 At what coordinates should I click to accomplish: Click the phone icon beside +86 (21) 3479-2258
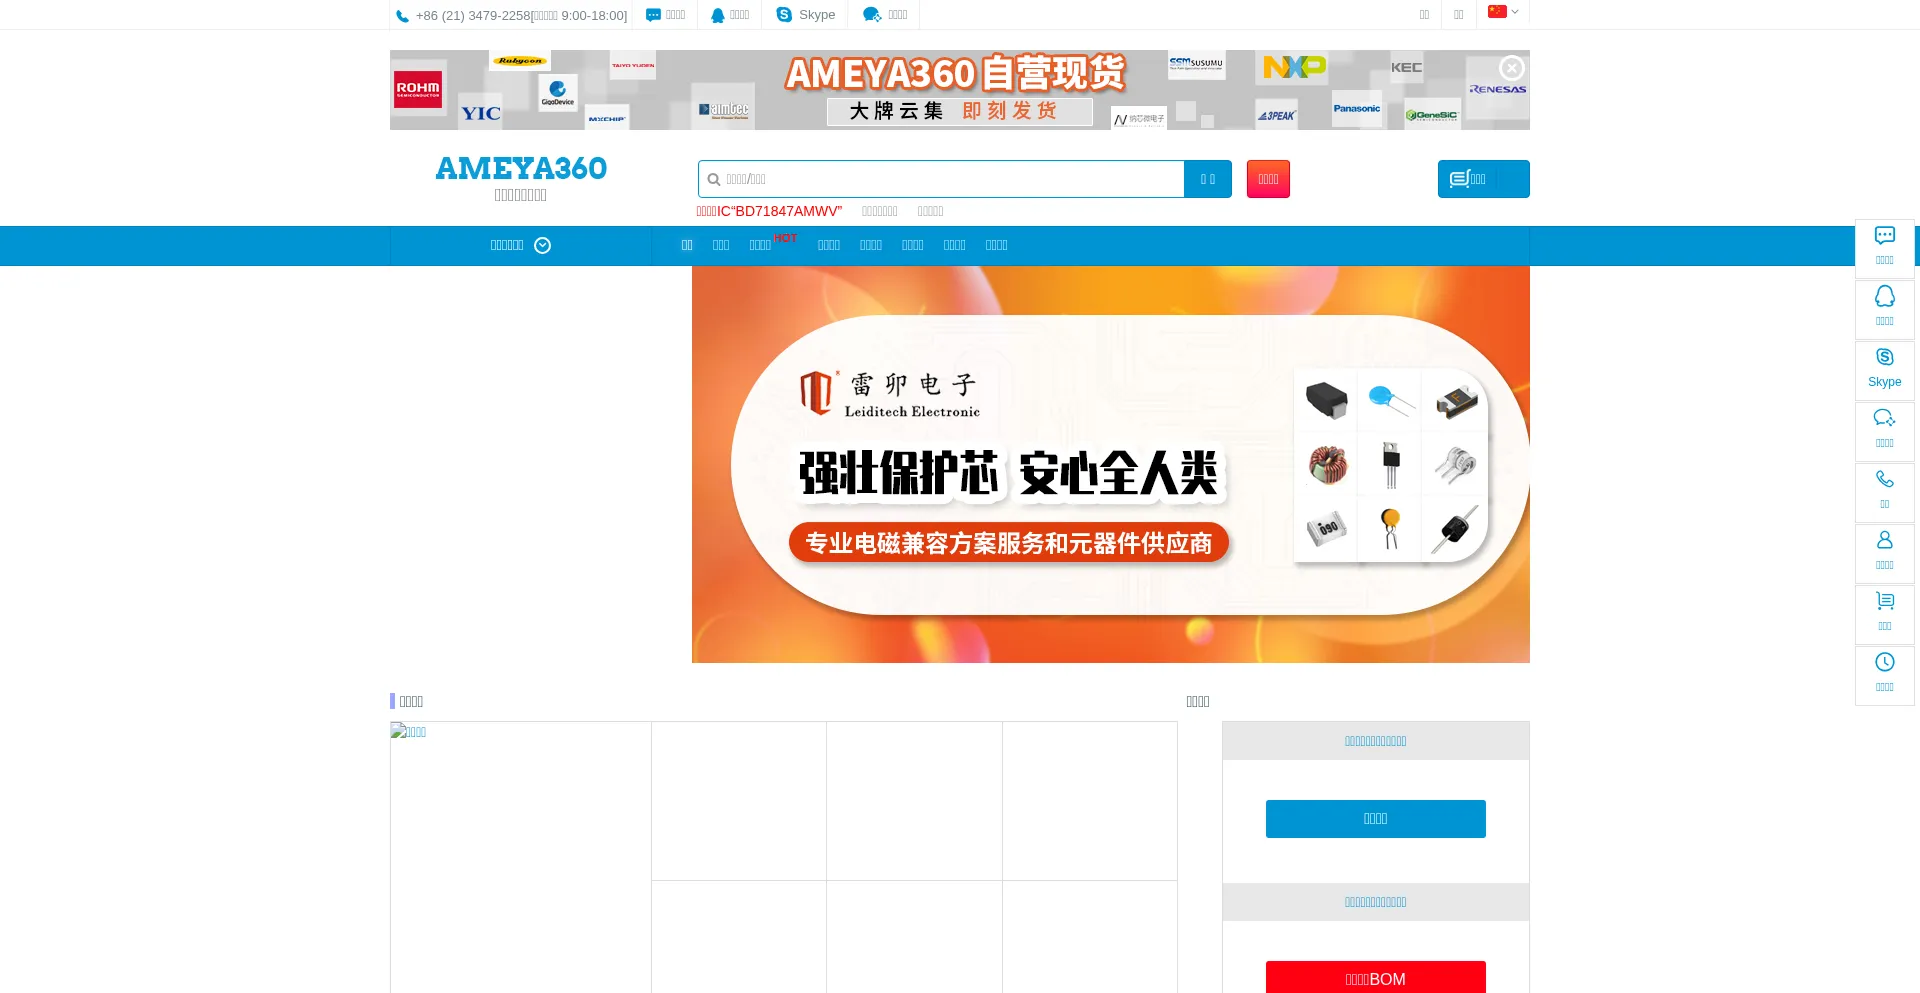coord(402,16)
